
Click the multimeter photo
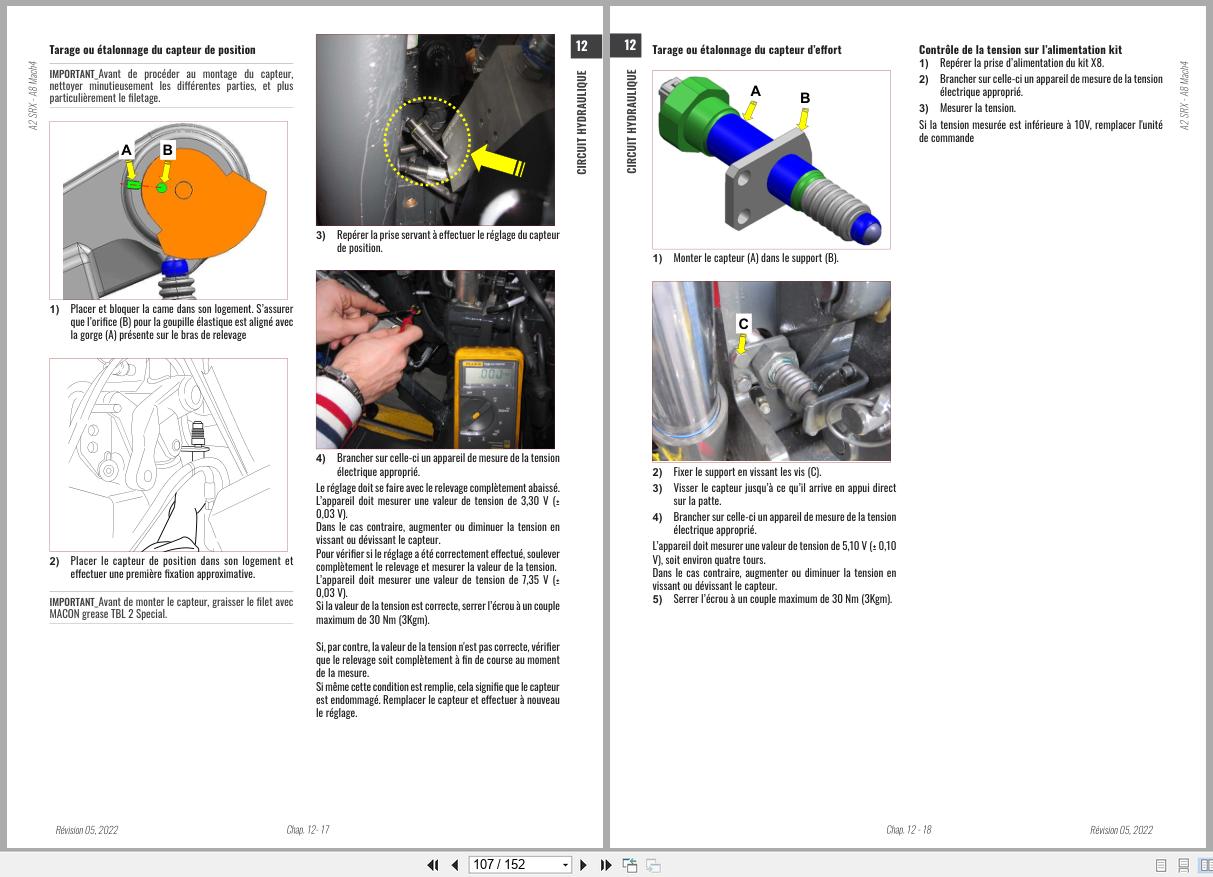(435, 359)
